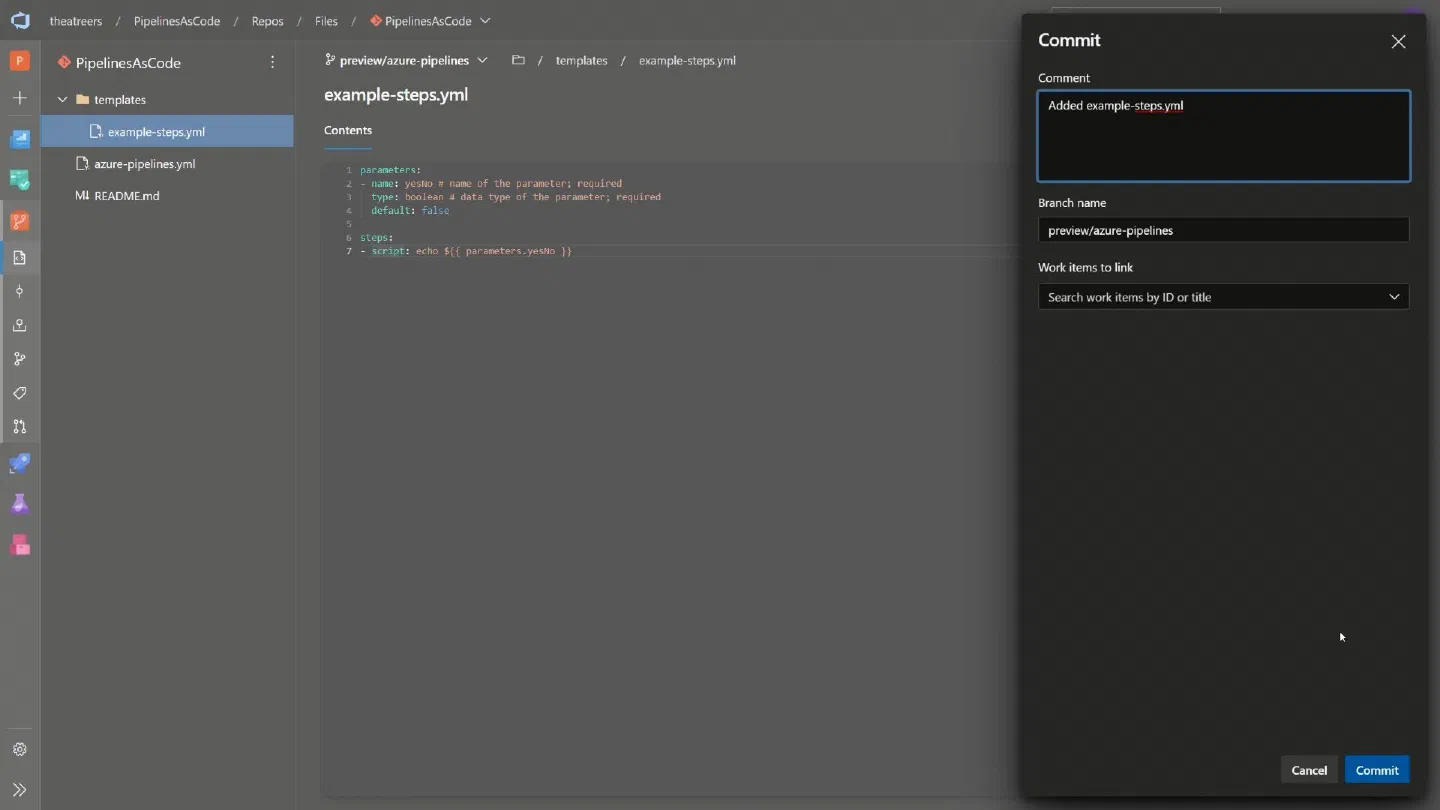Open the Boards hub icon
This screenshot has width=1440, height=810.
click(x=19, y=180)
